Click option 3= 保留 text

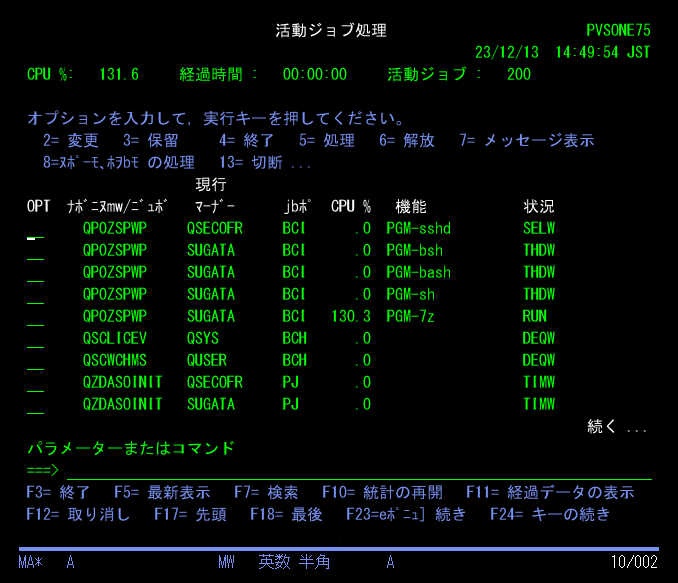click(150, 141)
